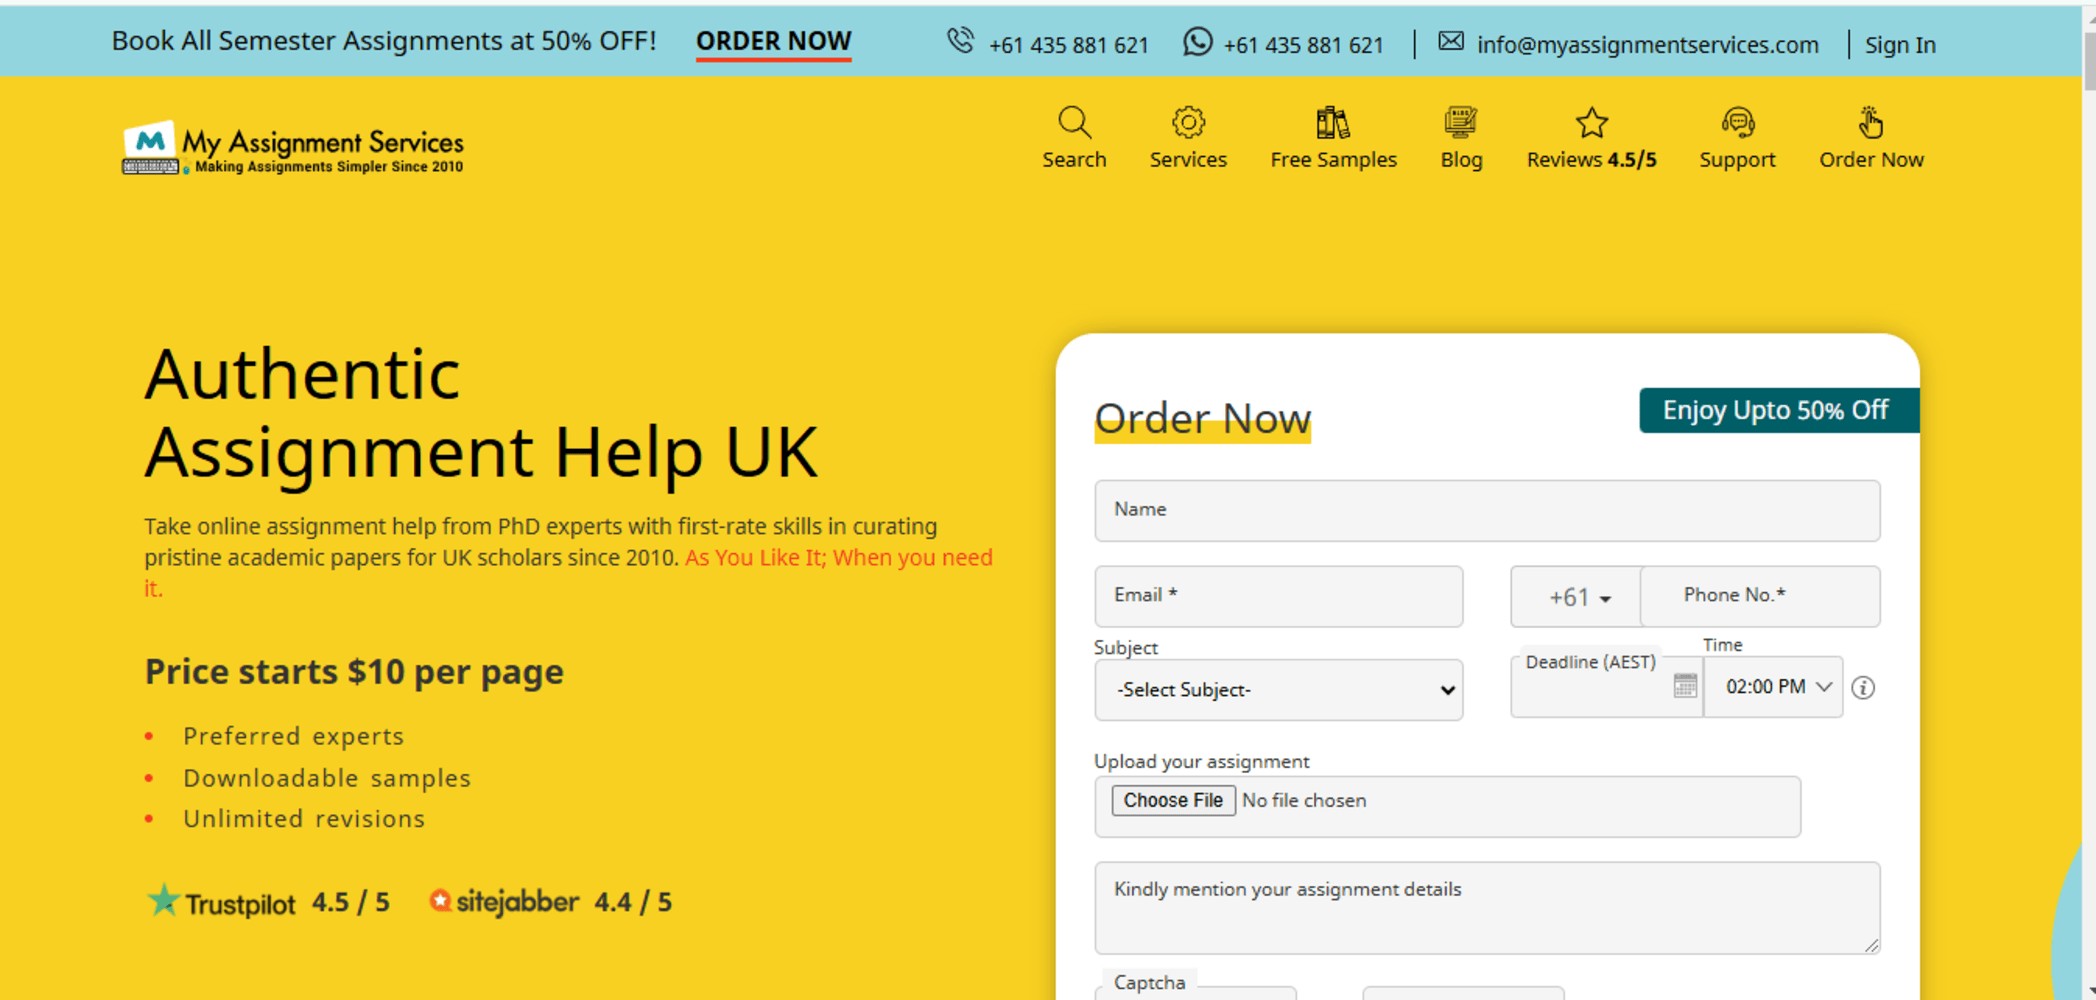This screenshot has width=2096, height=1000.
Task: Click into the Name input field
Action: 1486,511
